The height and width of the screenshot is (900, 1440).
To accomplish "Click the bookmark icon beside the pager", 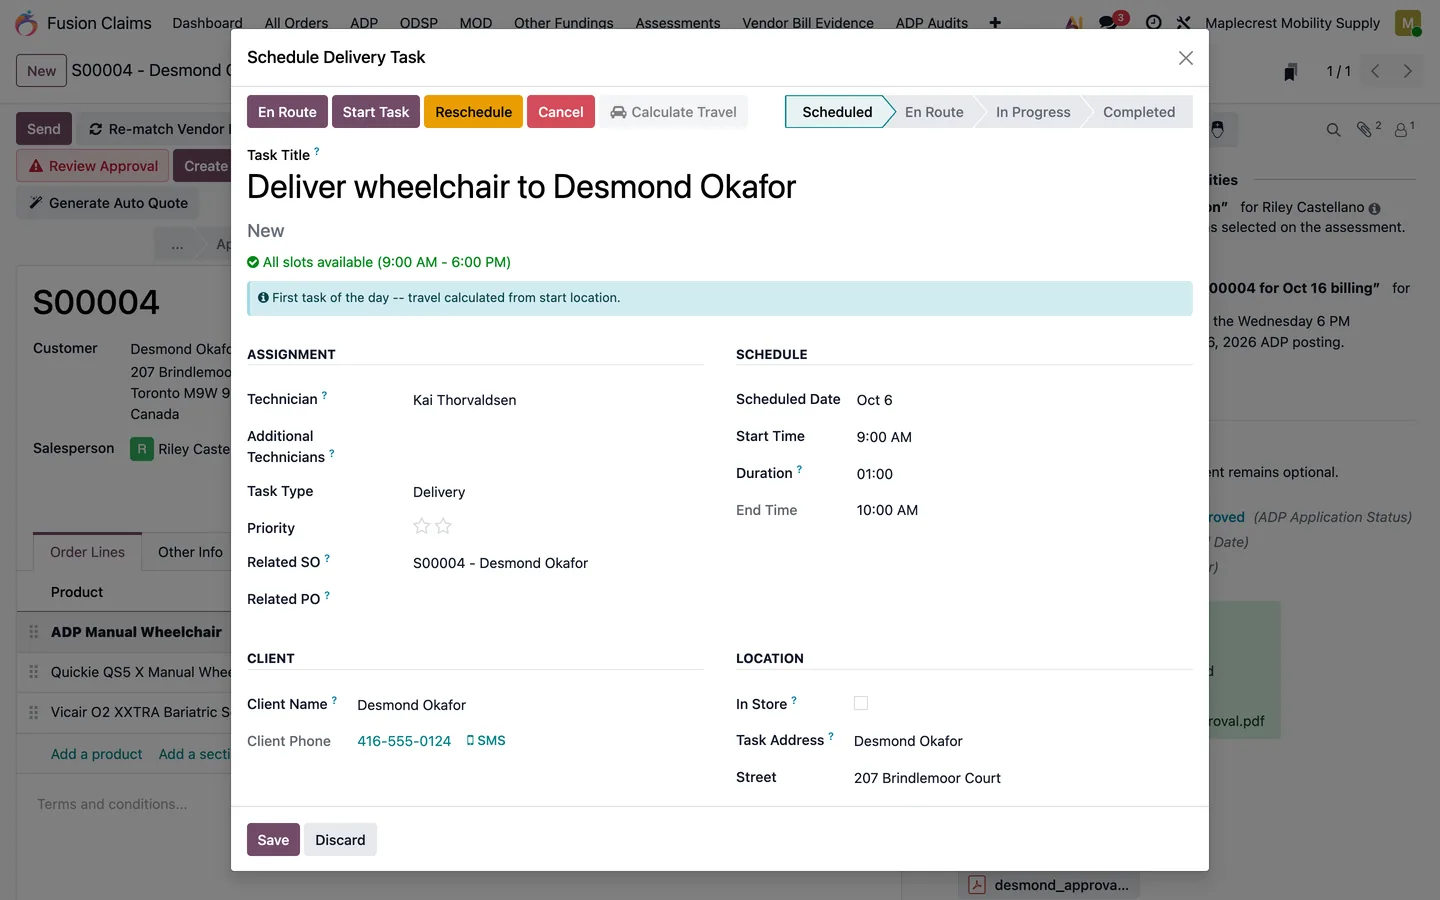I will pyautogui.click(x=1291, y=71).
